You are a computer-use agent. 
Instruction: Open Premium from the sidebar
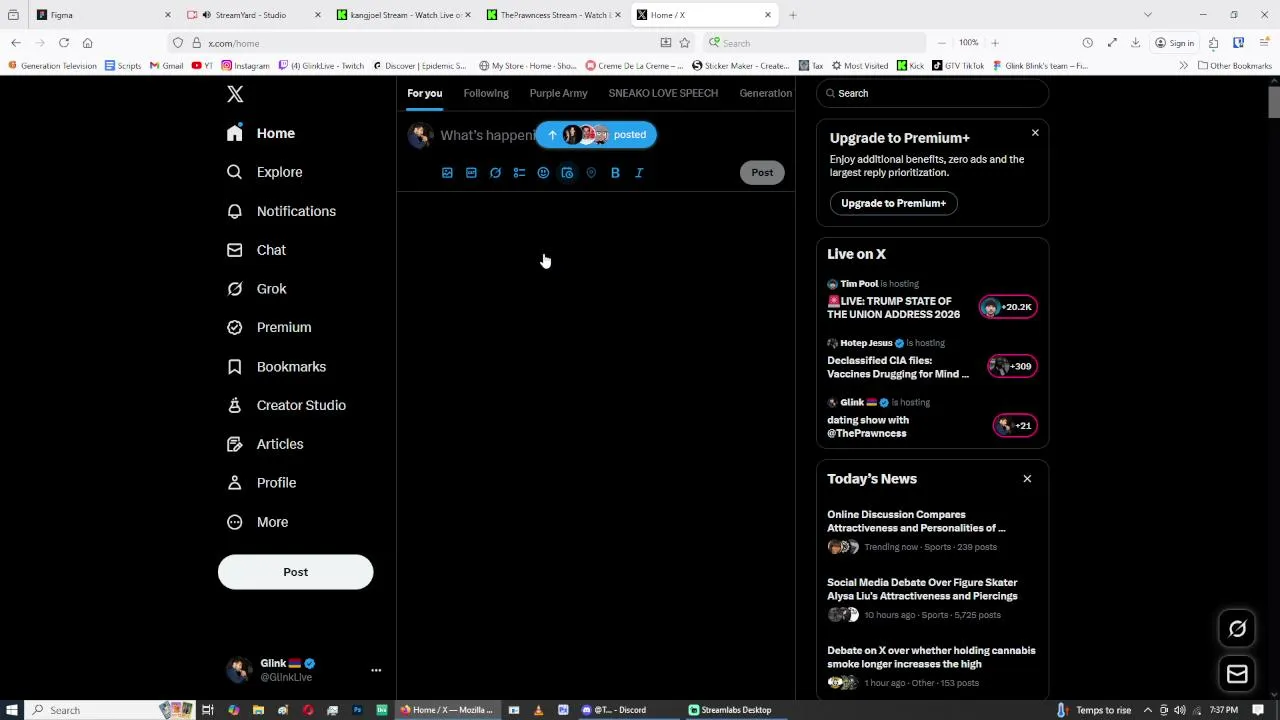269,327
